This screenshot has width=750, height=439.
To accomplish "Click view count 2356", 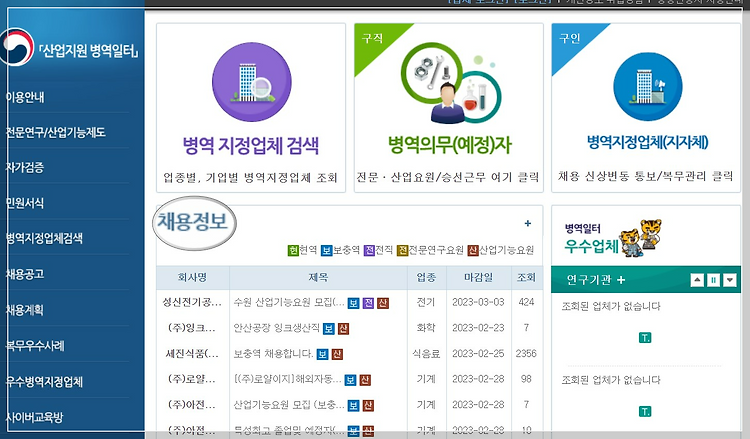I will [526, 354].
